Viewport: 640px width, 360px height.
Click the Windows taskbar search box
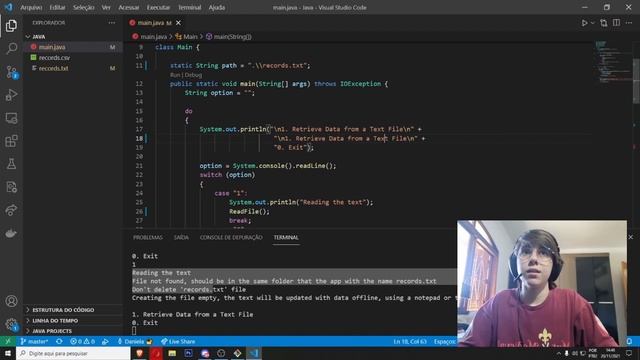click(x=73, y=353)
